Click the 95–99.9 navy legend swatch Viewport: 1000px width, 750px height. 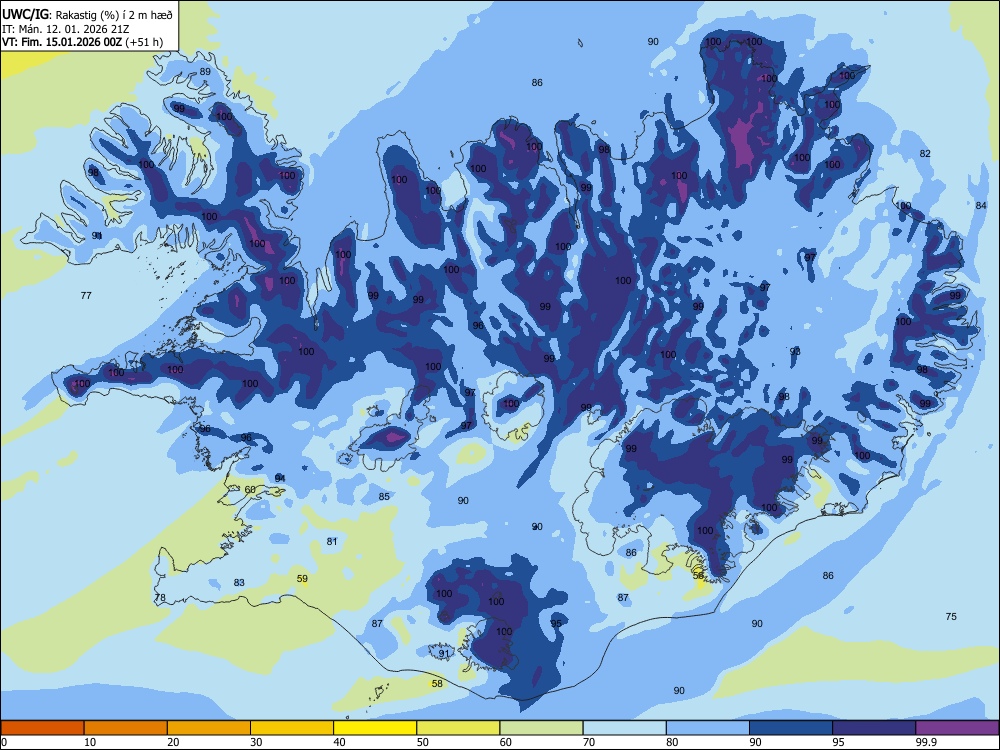pyautogui.click(x=874, y=728)
